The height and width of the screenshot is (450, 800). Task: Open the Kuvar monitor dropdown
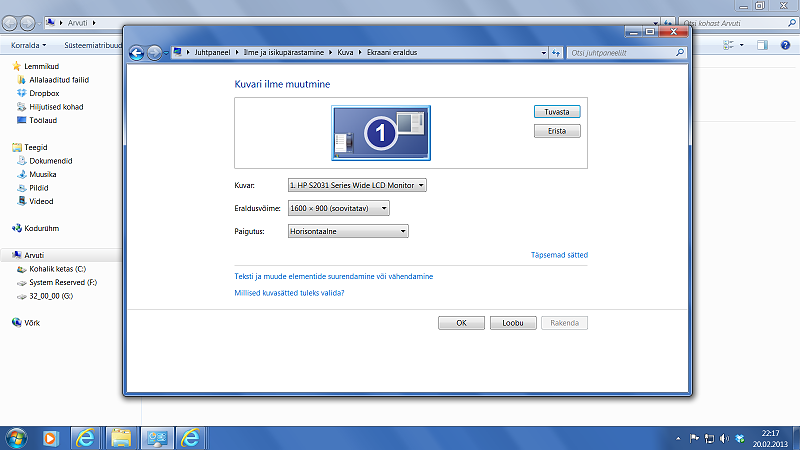click(357, 185)
